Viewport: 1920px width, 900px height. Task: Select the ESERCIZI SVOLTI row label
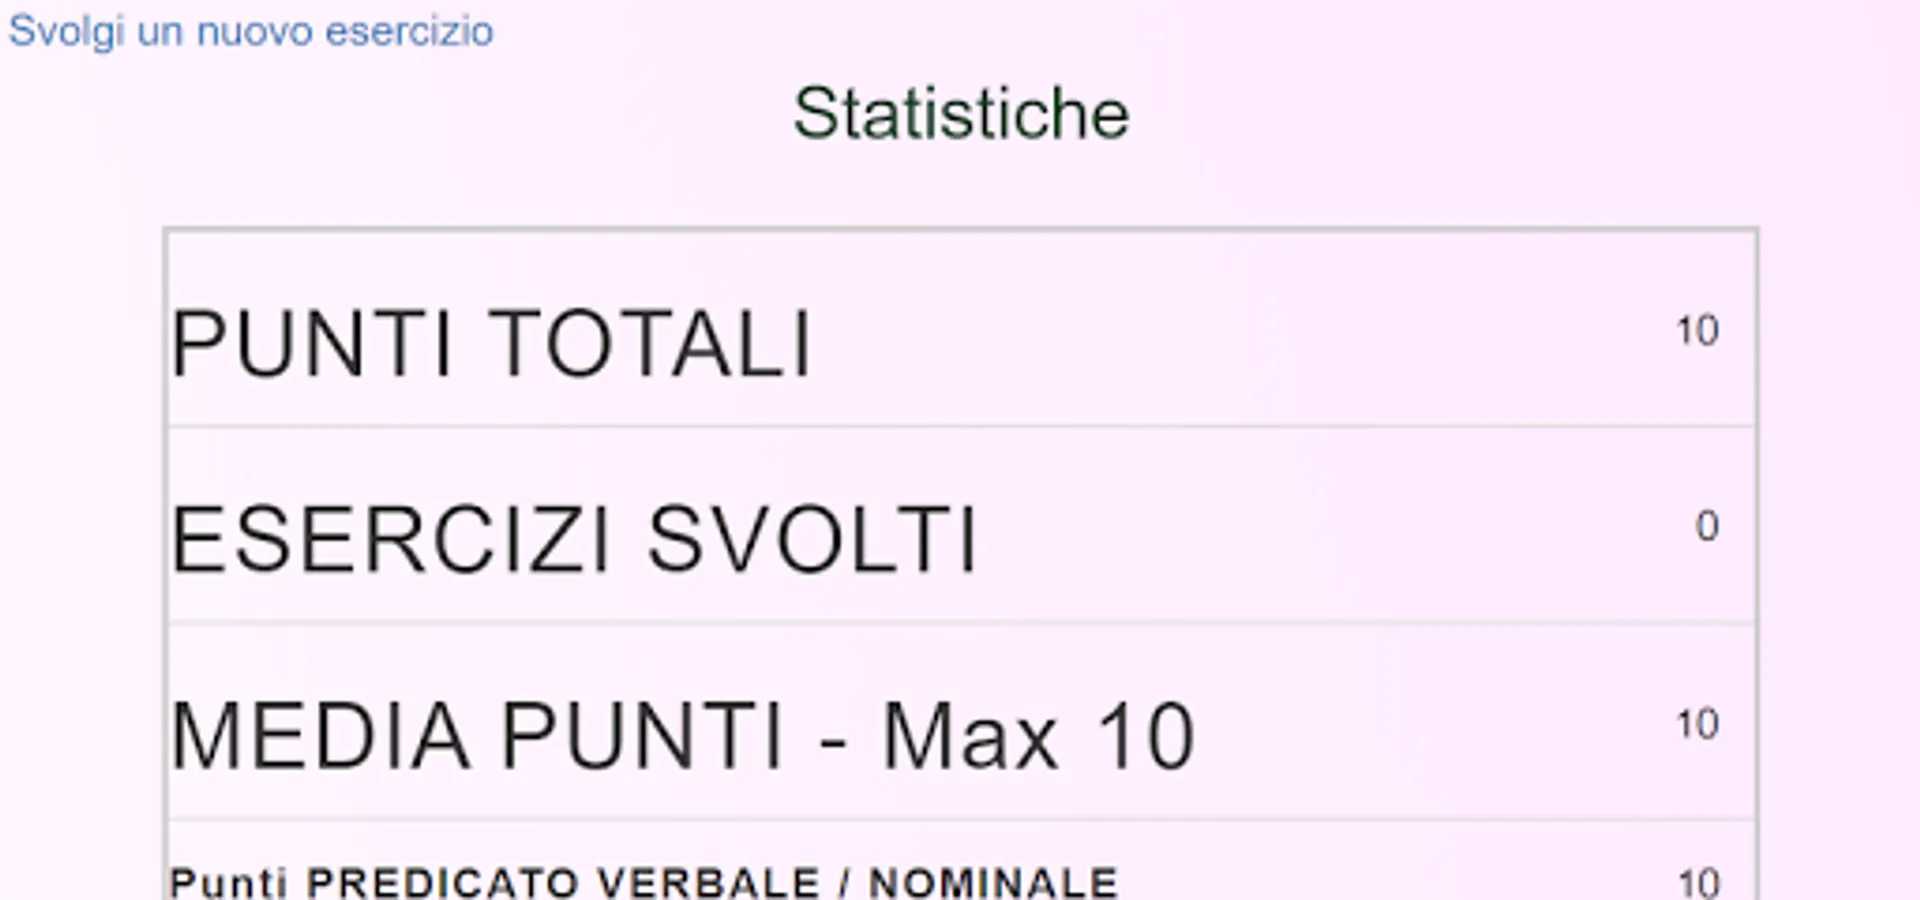[573, 540]
